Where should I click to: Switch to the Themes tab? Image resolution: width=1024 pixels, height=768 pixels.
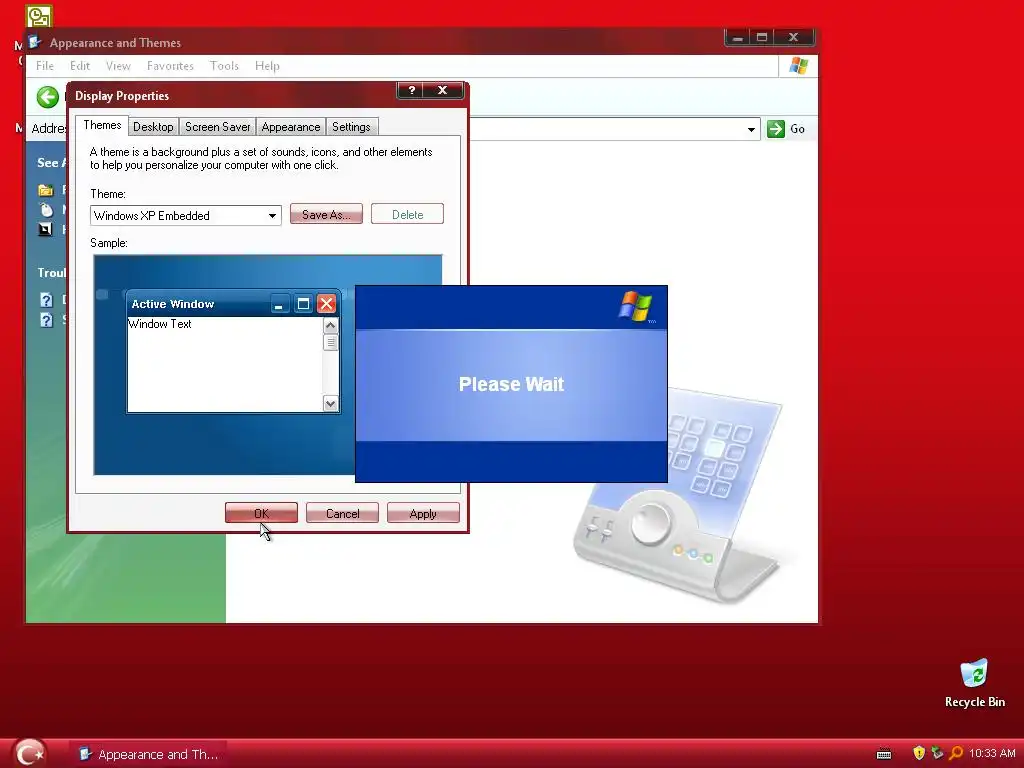coord(102,125)
